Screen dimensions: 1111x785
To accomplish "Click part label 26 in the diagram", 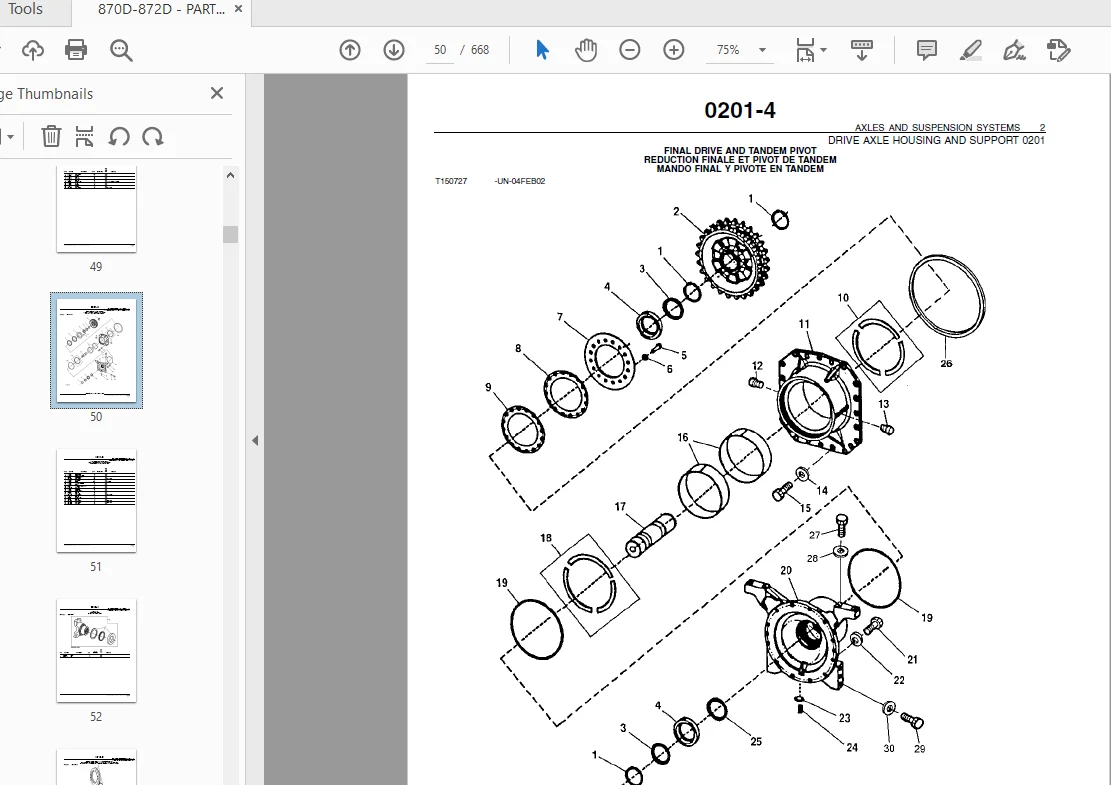I will point(946,363).
